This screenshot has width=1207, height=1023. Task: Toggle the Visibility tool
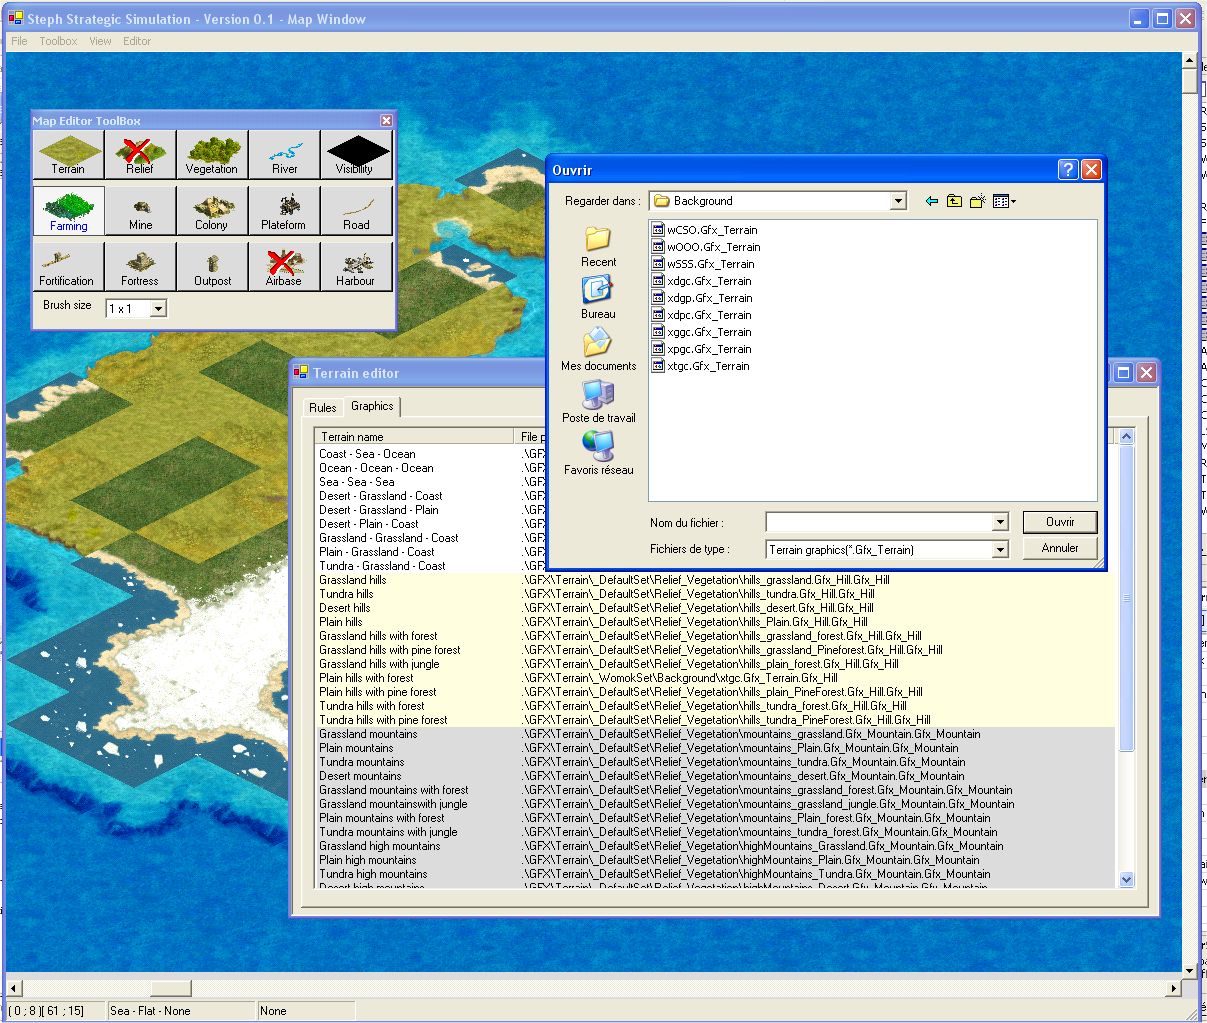[356, 155]
